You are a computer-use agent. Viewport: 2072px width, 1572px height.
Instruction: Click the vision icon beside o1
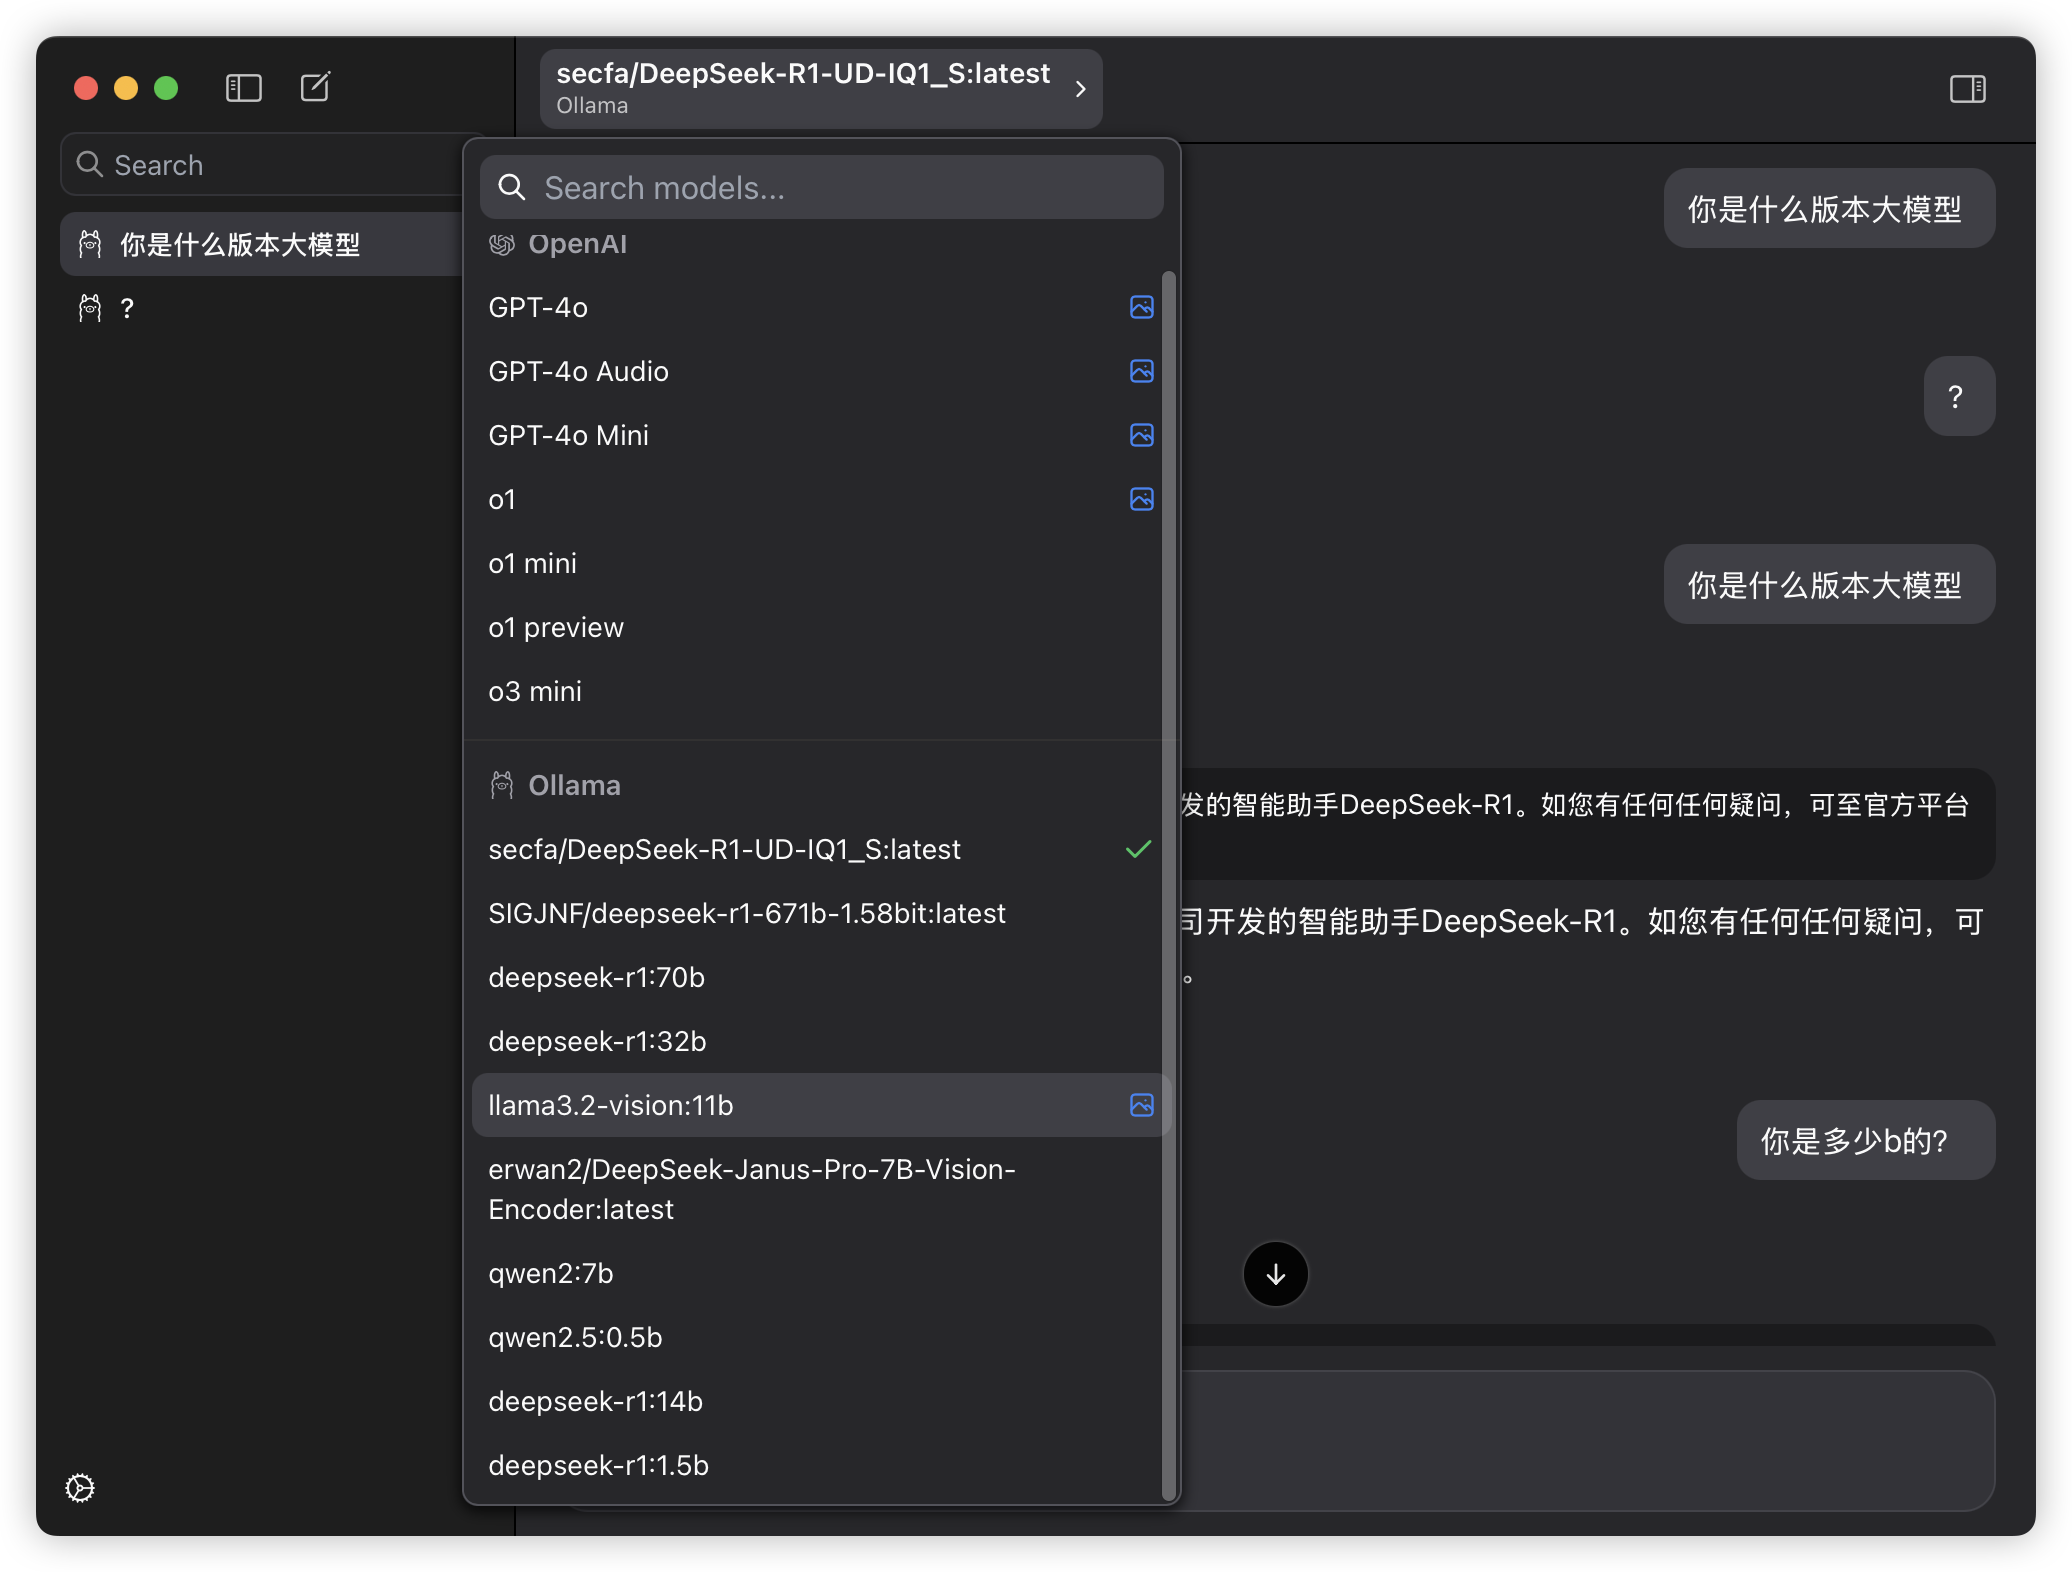1141,499
